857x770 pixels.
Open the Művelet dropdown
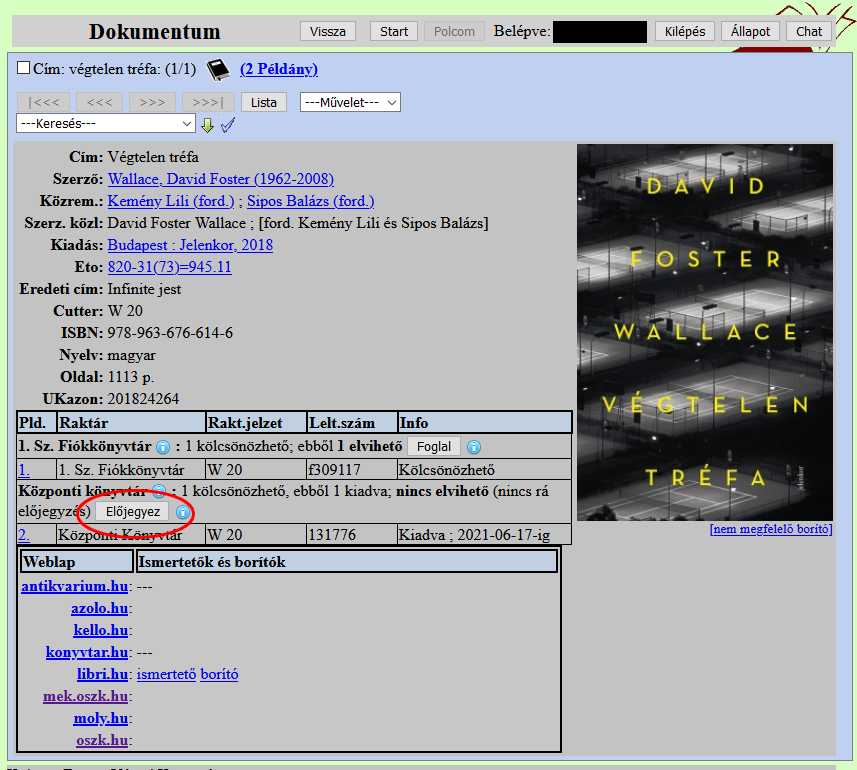click(350, 102)
